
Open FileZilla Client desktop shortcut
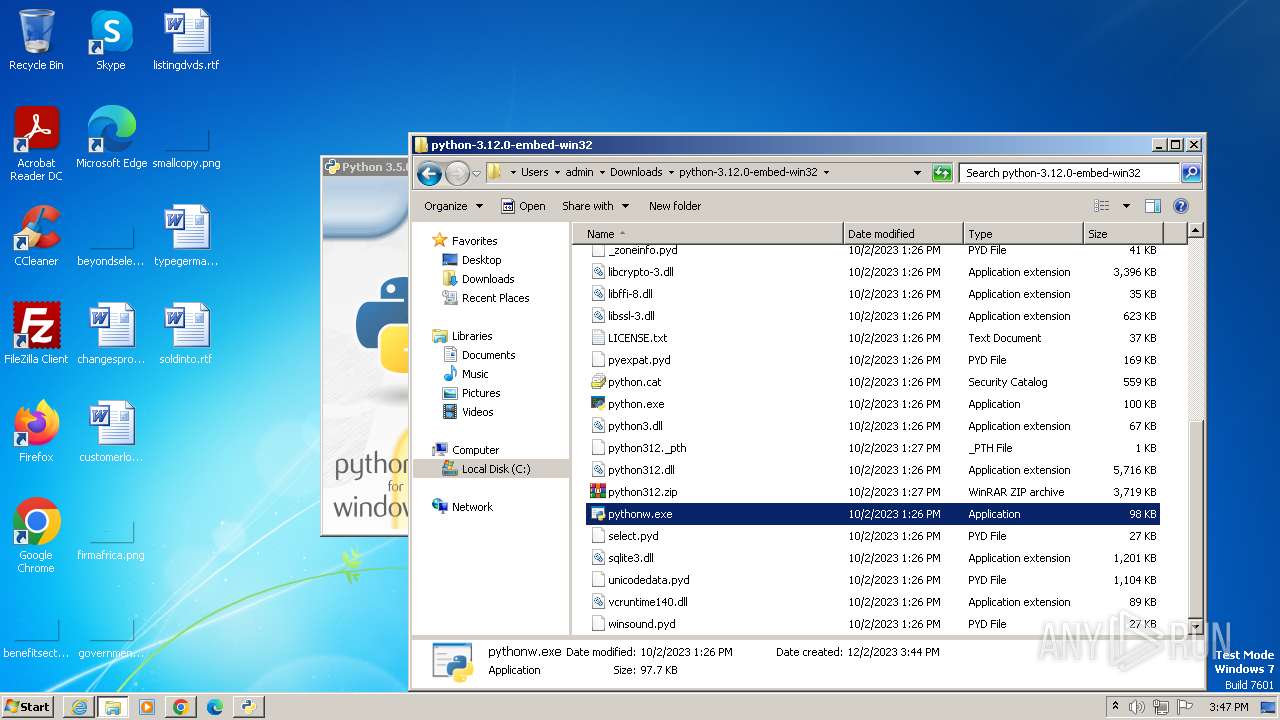click(36, 334)
